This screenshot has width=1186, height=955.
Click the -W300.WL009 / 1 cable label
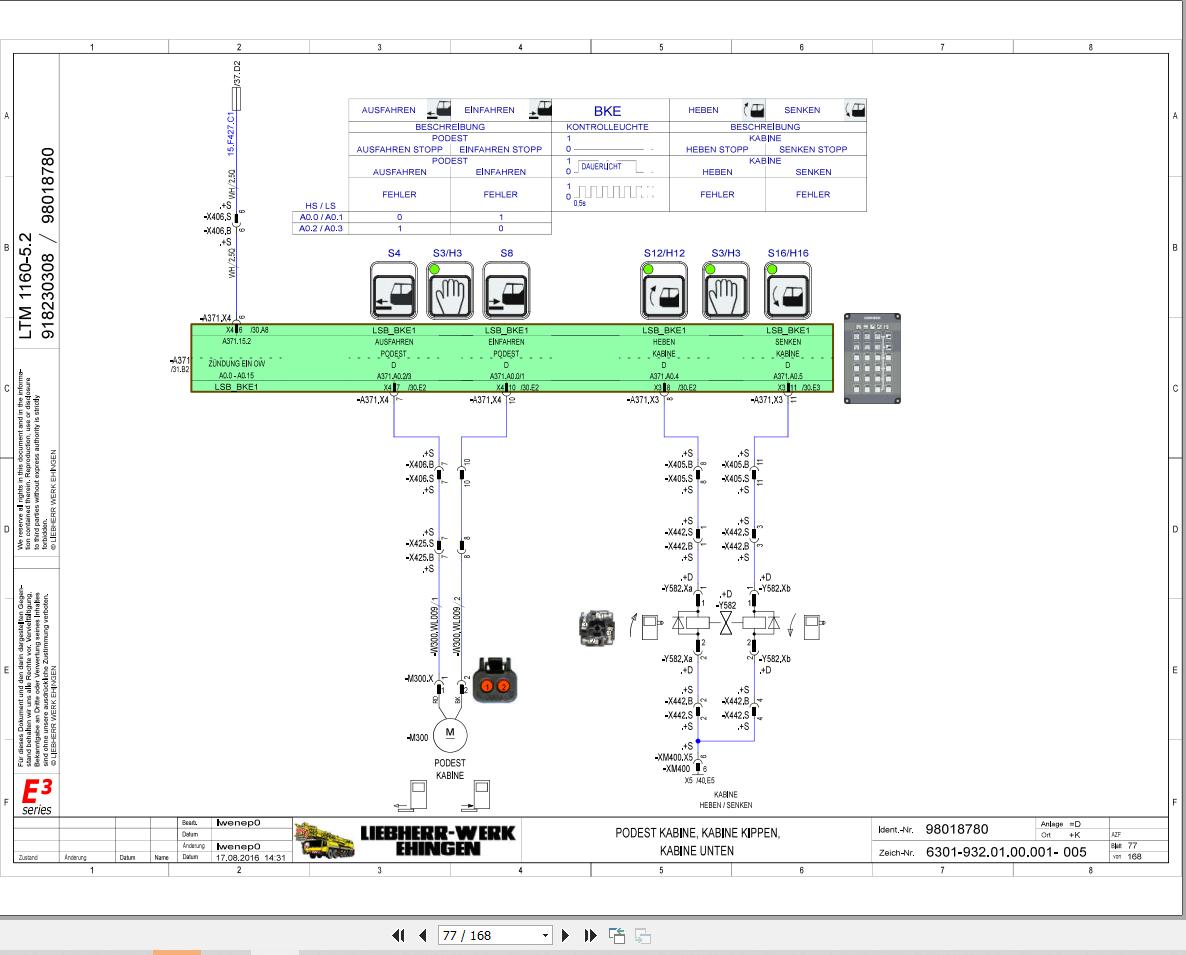(x=435, y=626)
